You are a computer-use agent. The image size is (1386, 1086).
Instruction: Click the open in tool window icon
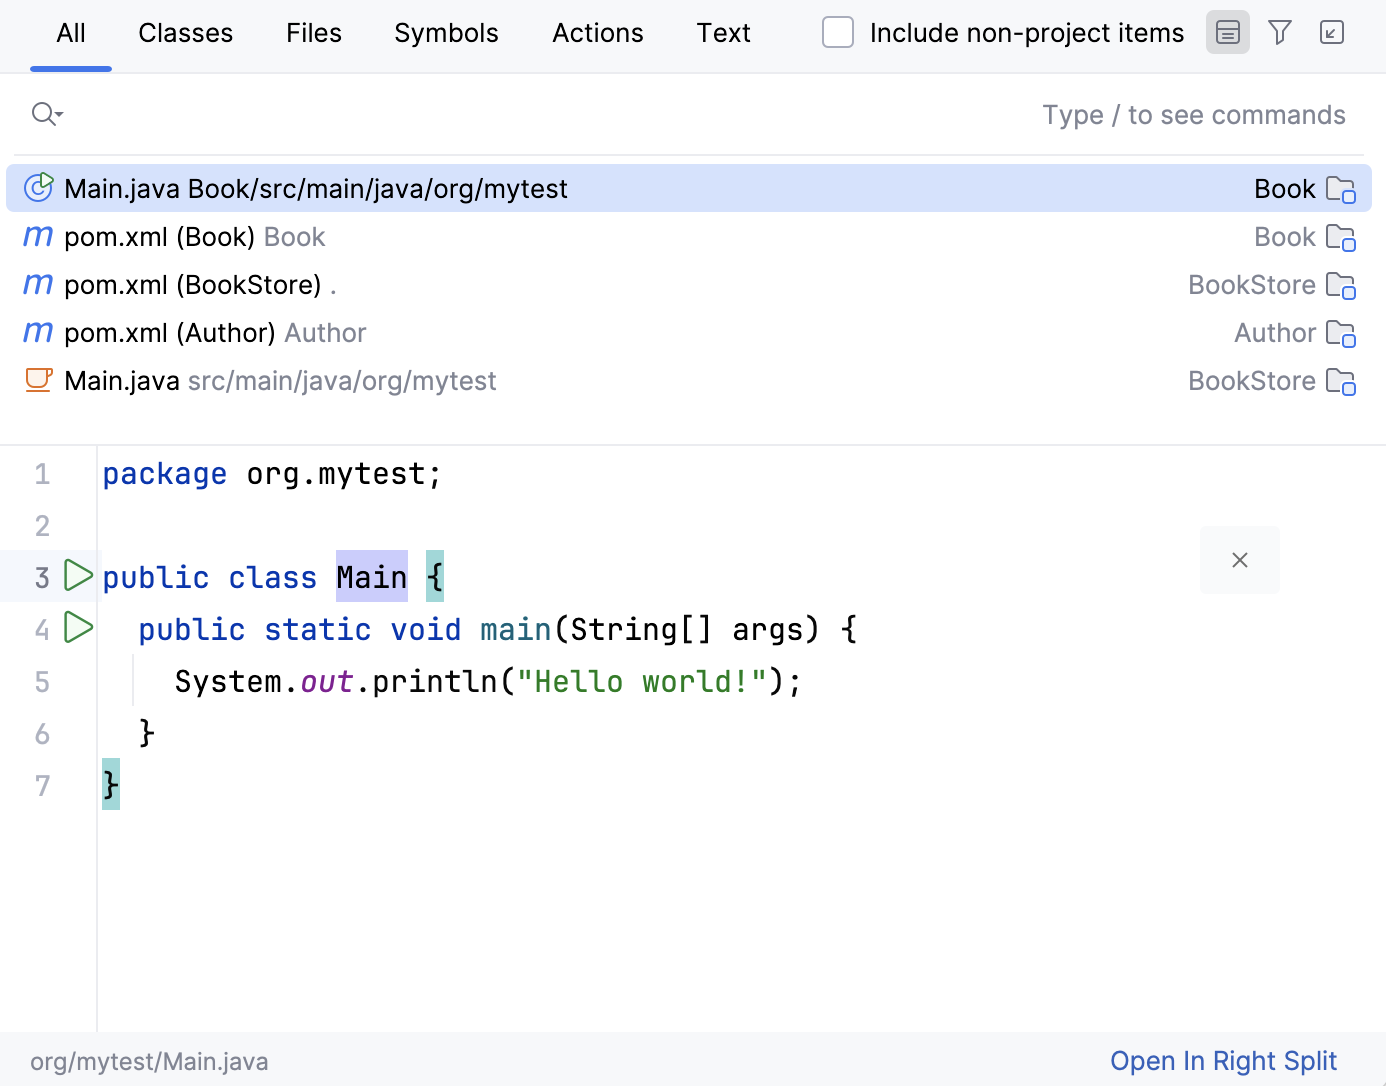pos(1331,33)
